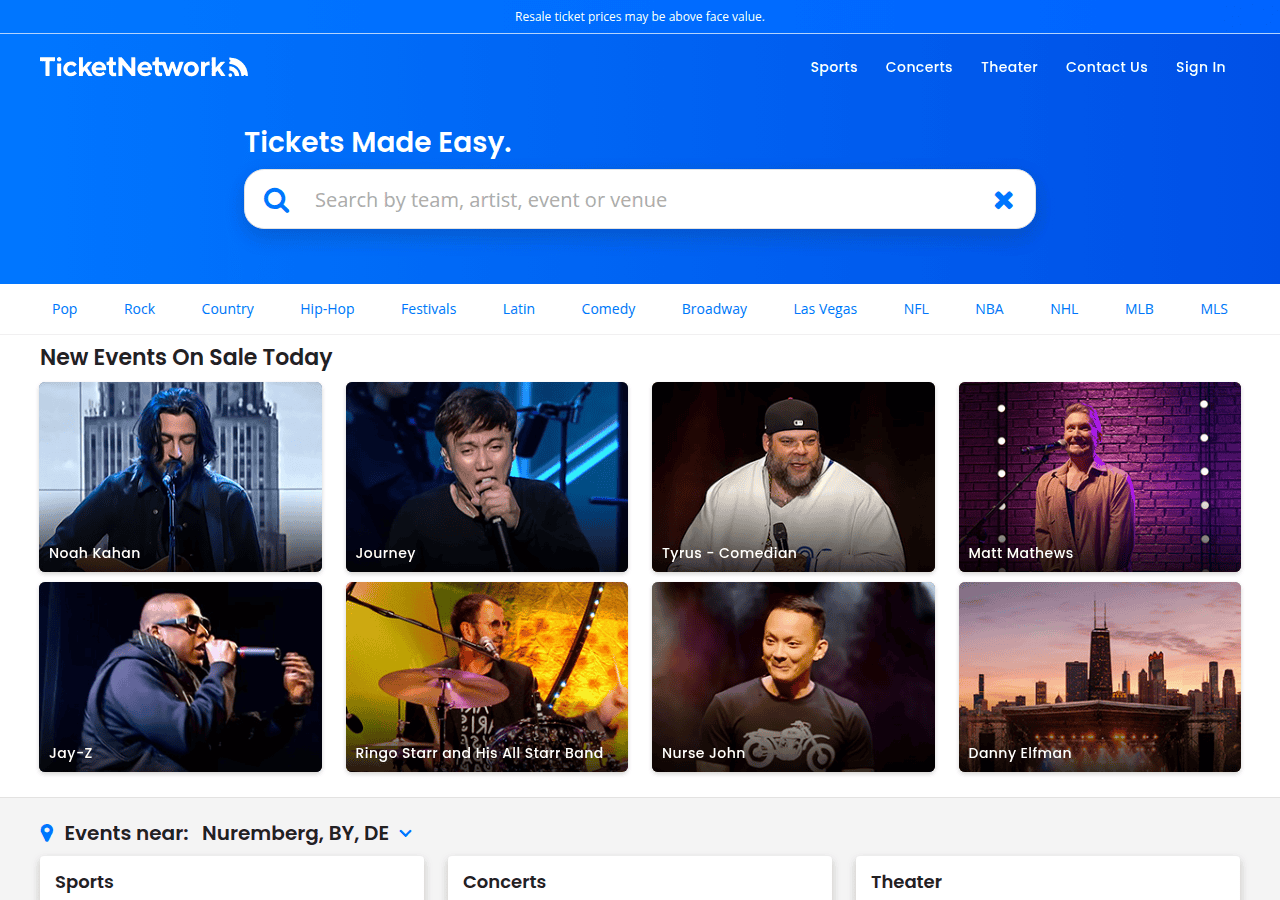Open the Matt Mathews event card
Screen dimensions: 1280x900
point(1100,477)
